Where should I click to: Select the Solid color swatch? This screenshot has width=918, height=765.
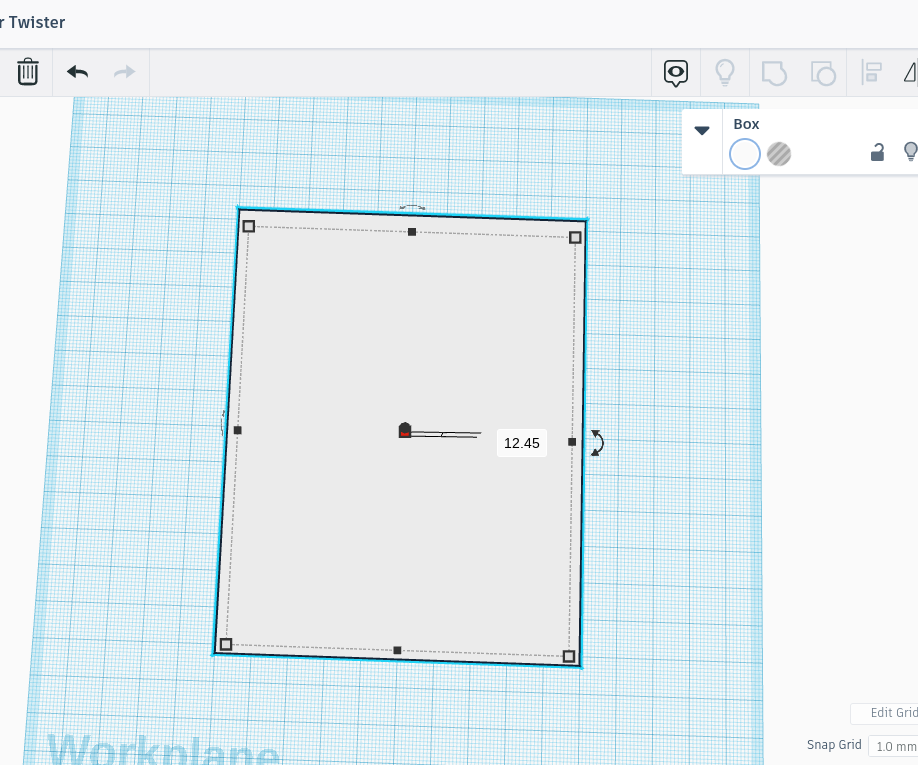coord(745,154)
